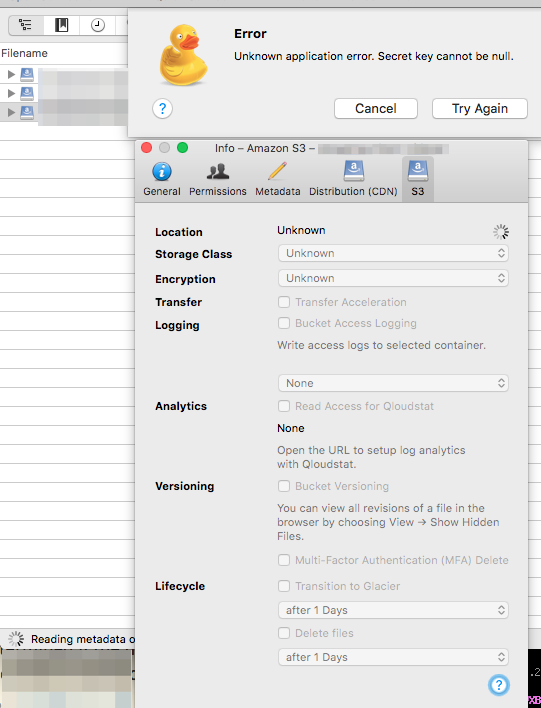Screen dimensions: 541x708
Task: Open the Metadata tab
Action: (277, 179)
